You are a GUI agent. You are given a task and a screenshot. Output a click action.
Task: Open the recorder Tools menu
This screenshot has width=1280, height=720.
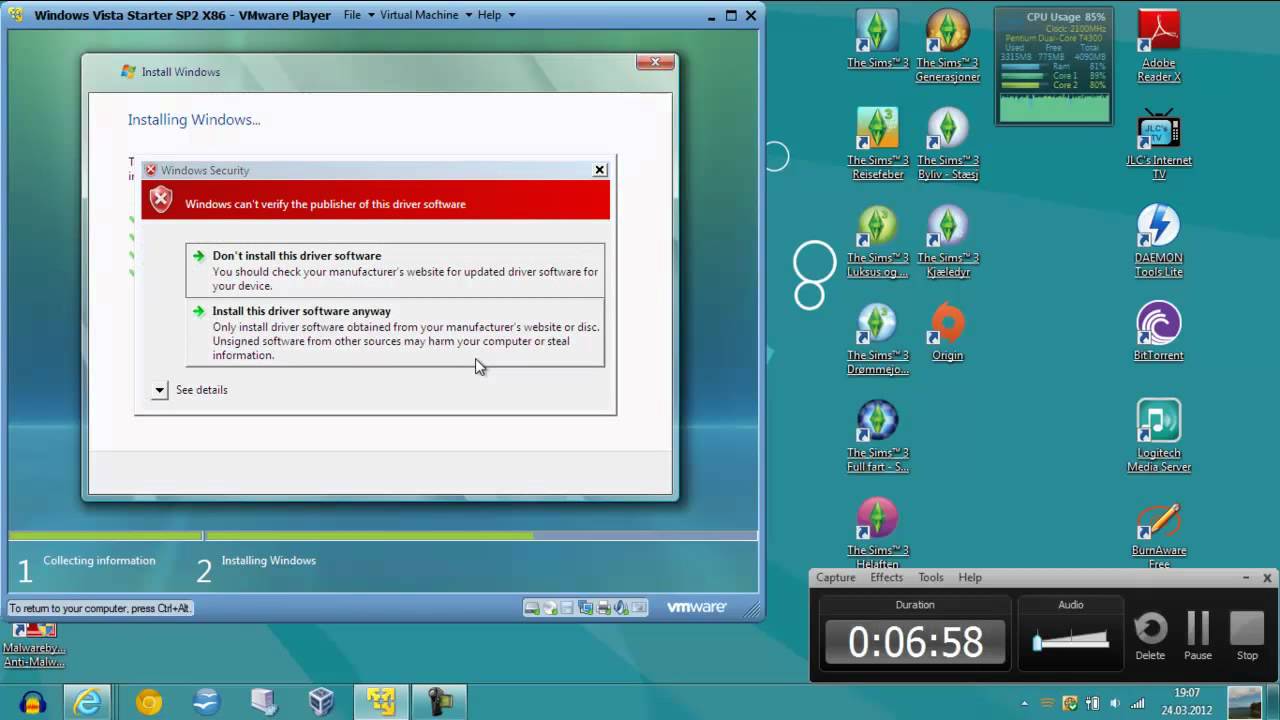click(931, 577)
